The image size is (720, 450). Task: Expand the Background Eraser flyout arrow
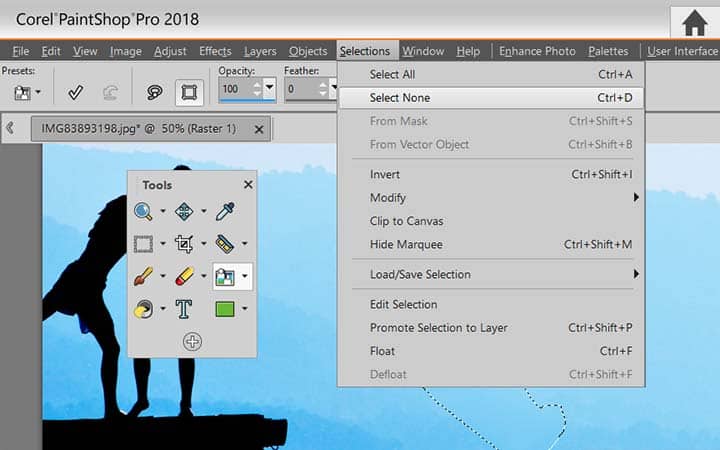(245, 276)
